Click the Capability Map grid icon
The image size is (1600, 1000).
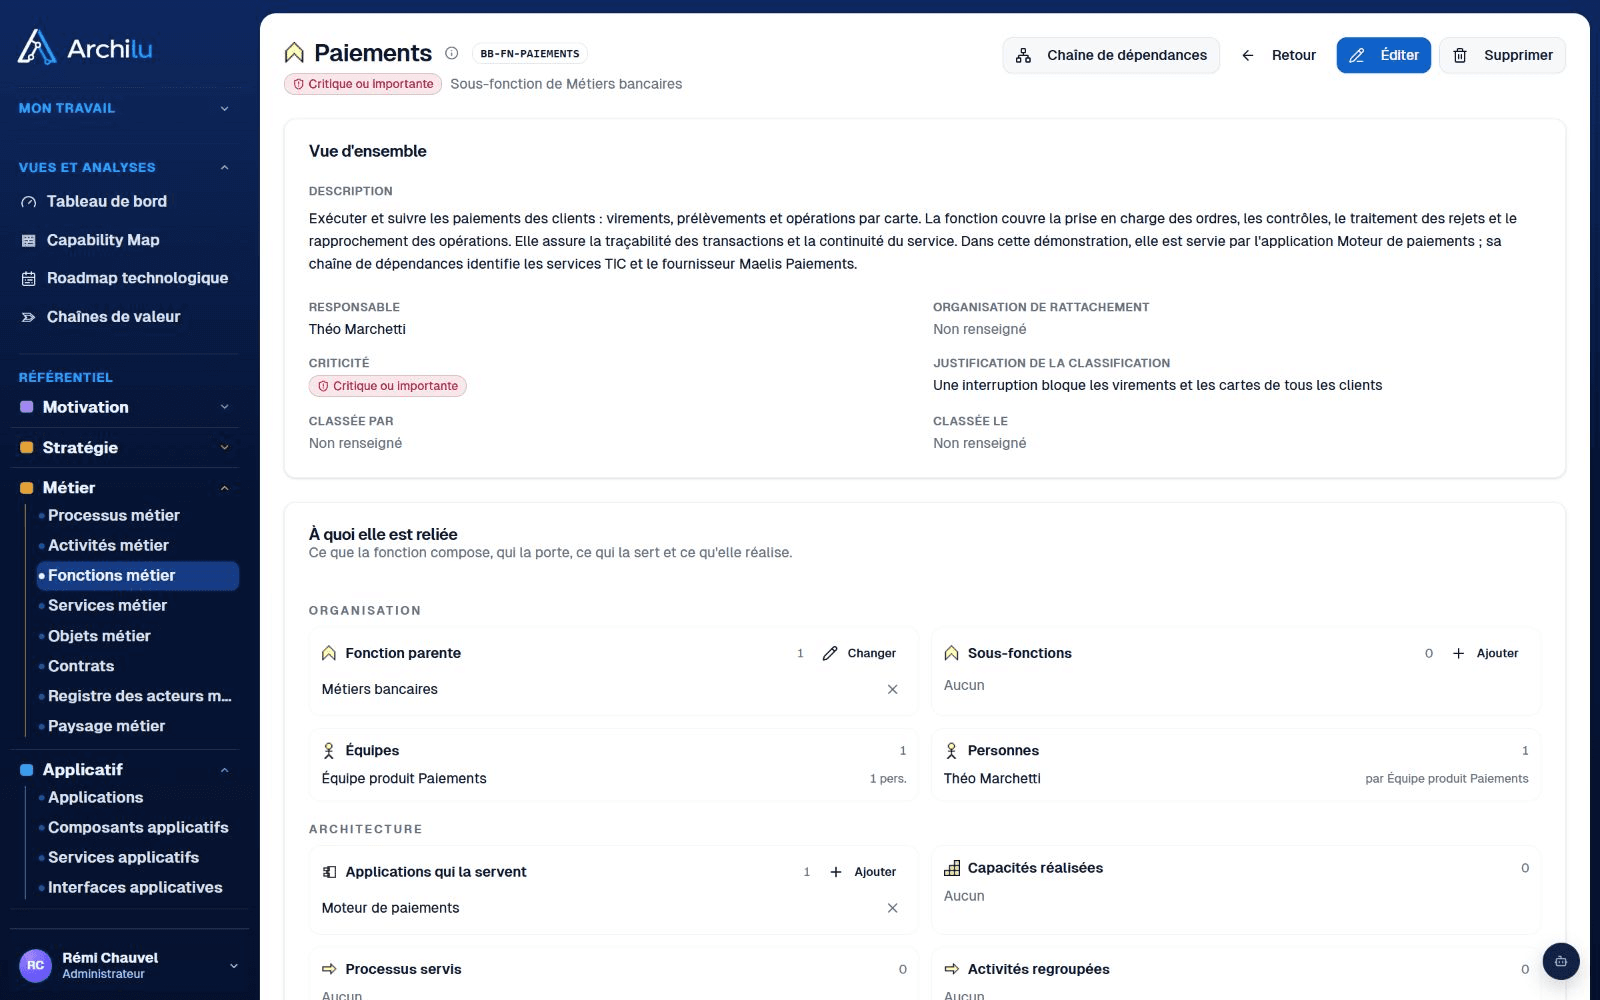[28, 240]
